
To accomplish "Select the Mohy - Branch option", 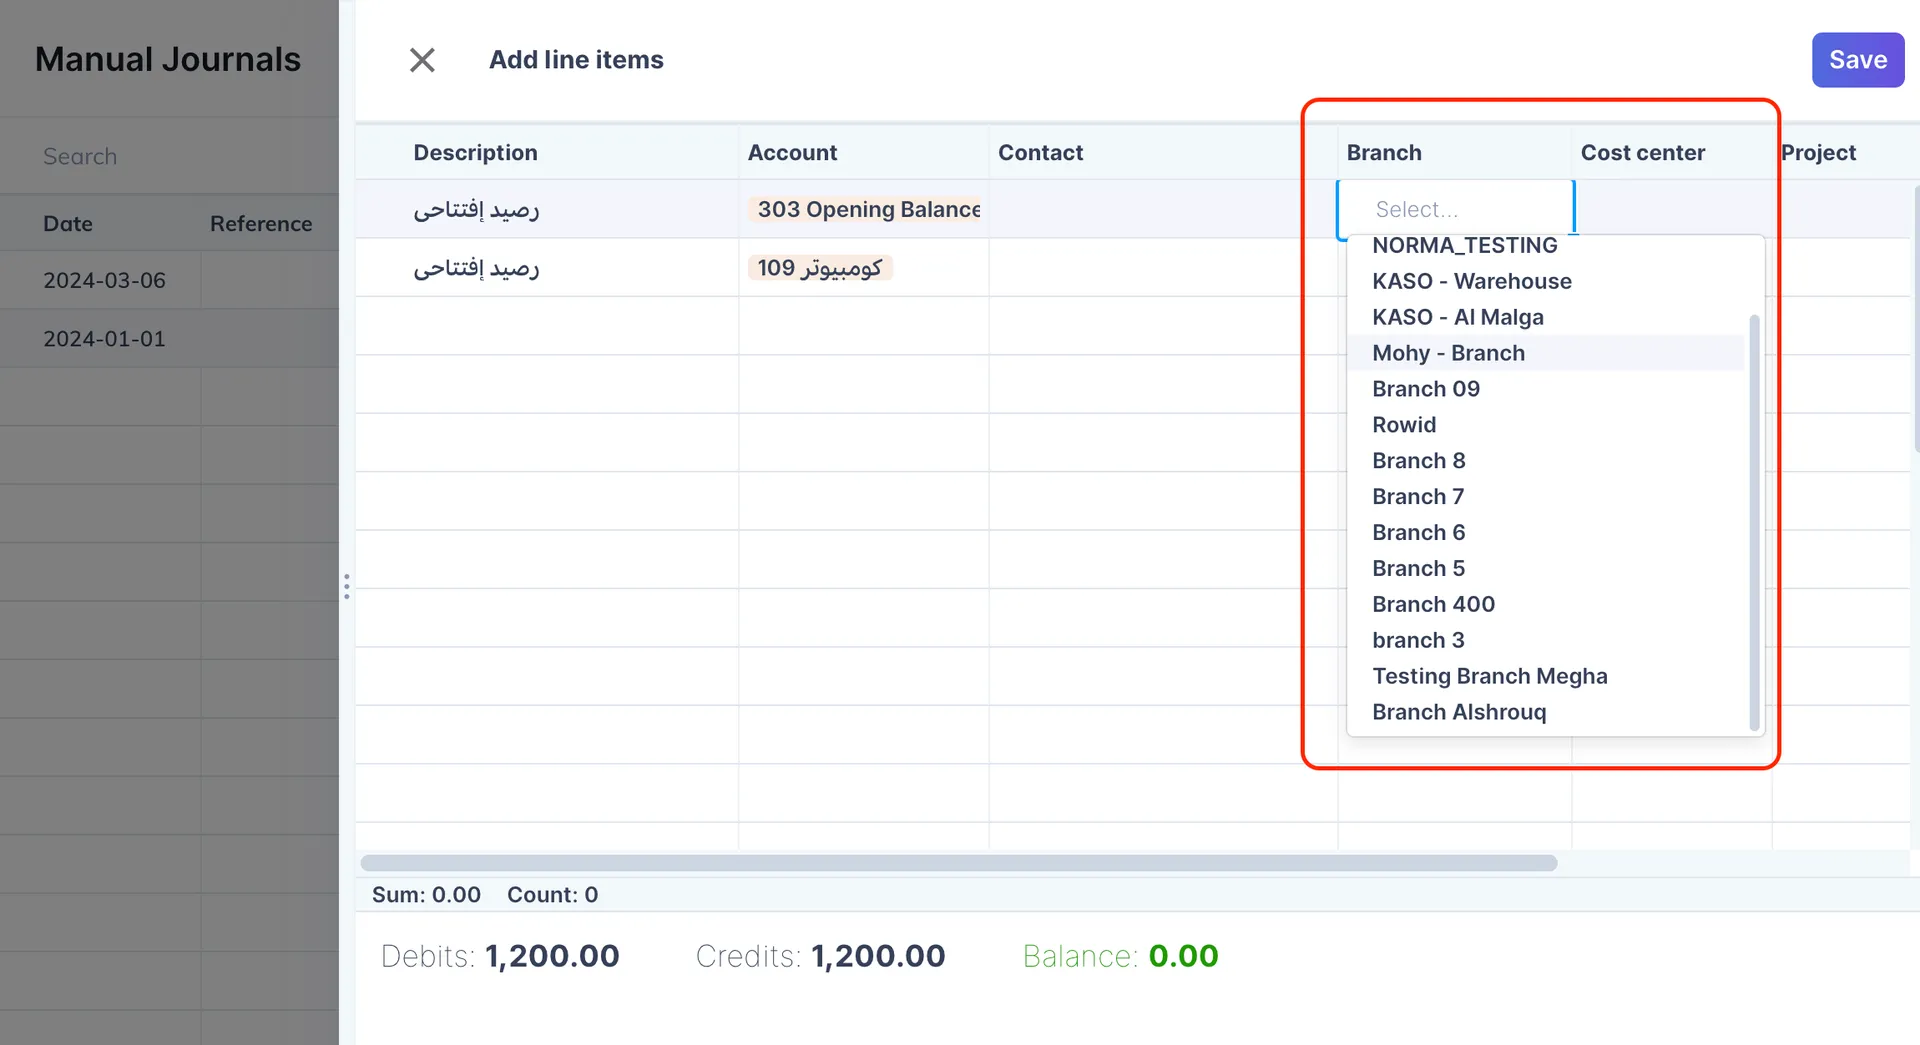I will point(1448,354).
